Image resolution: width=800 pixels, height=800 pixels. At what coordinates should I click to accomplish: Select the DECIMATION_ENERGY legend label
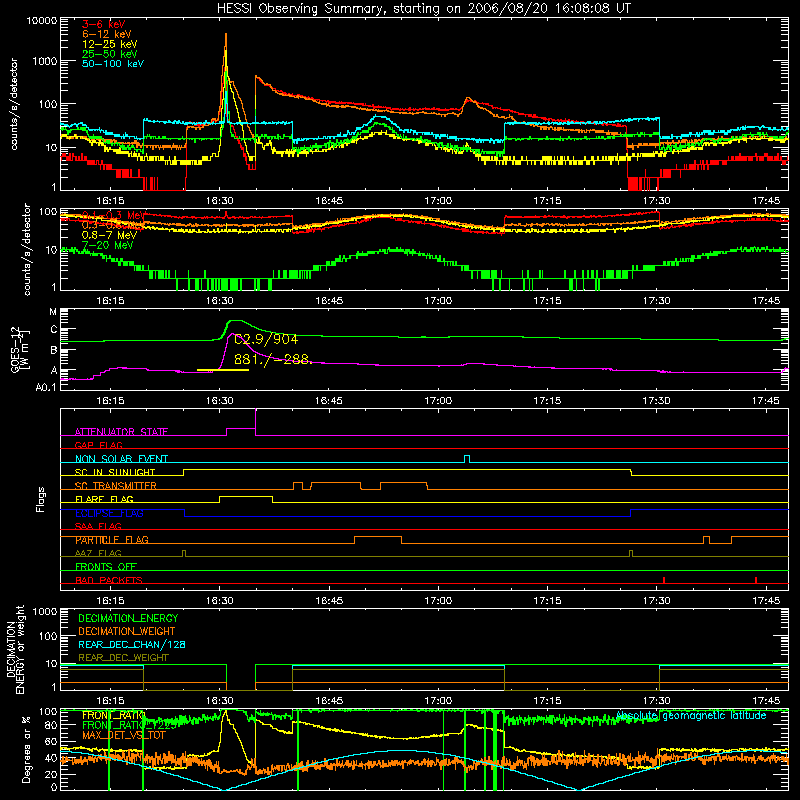coord(128,618)
